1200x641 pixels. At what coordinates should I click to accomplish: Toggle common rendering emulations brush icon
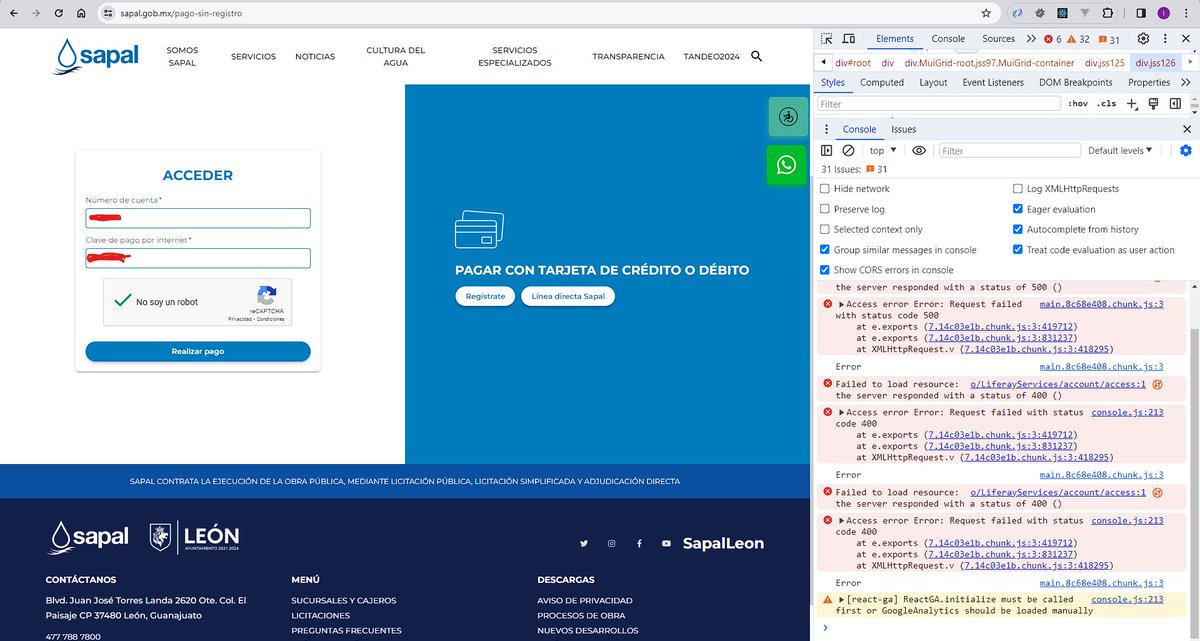click(1153, 104)
